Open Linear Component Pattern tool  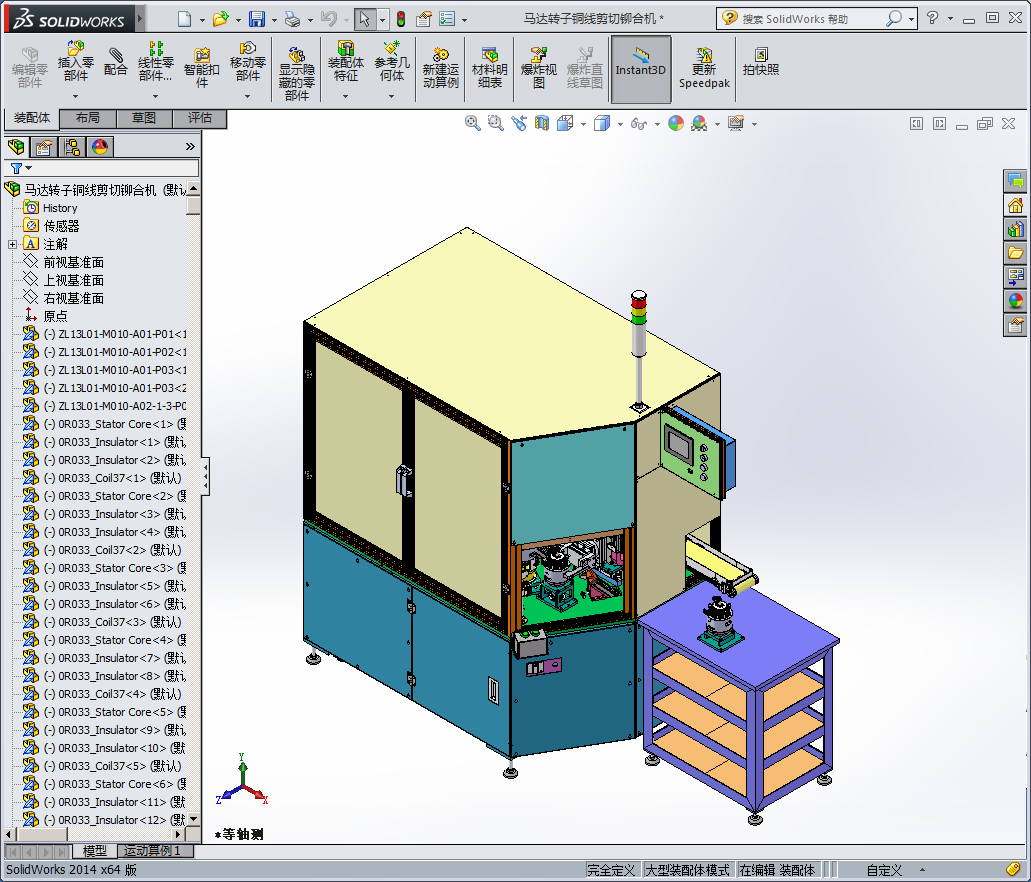156,62
